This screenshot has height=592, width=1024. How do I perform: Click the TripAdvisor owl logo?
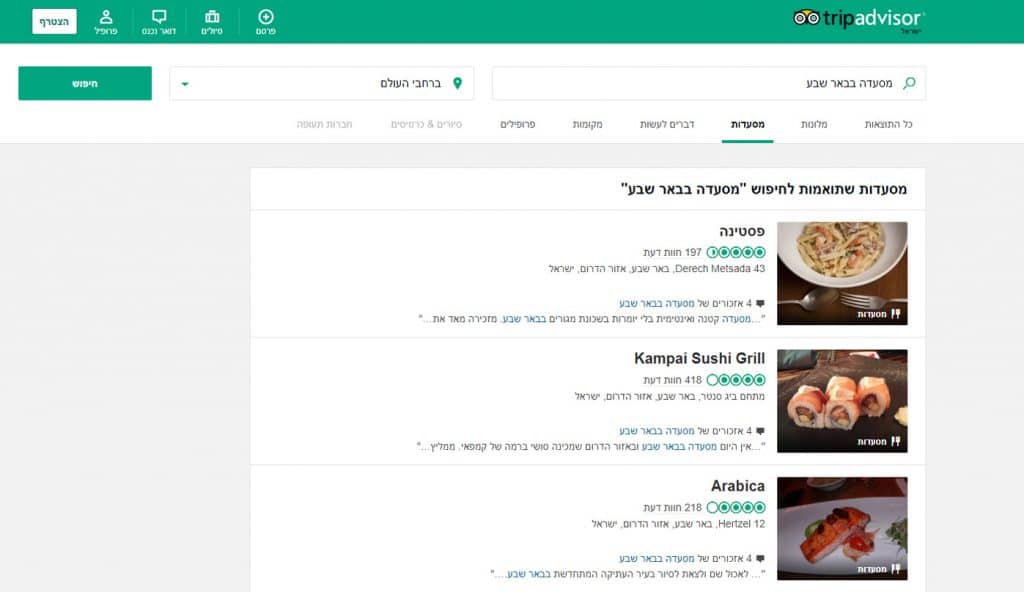[x=806, y=18]
